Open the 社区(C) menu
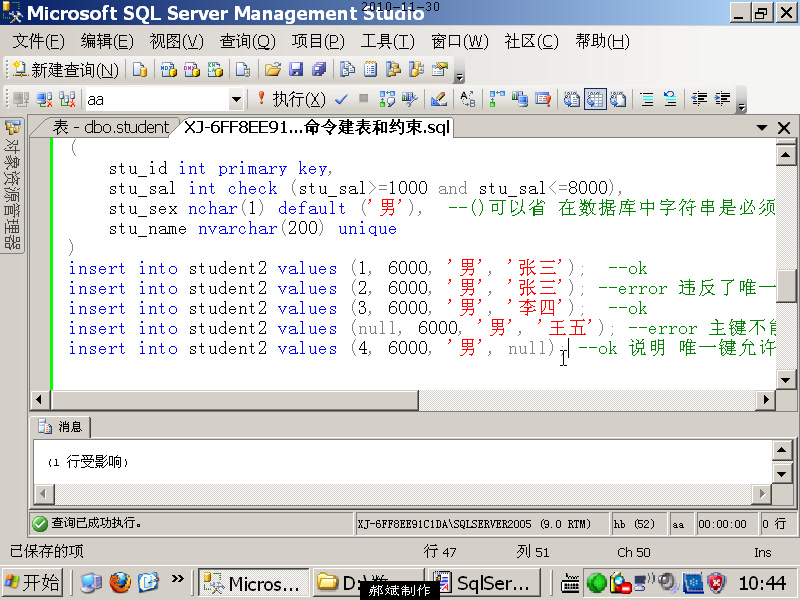800x600 pixels. coord(531,41)
